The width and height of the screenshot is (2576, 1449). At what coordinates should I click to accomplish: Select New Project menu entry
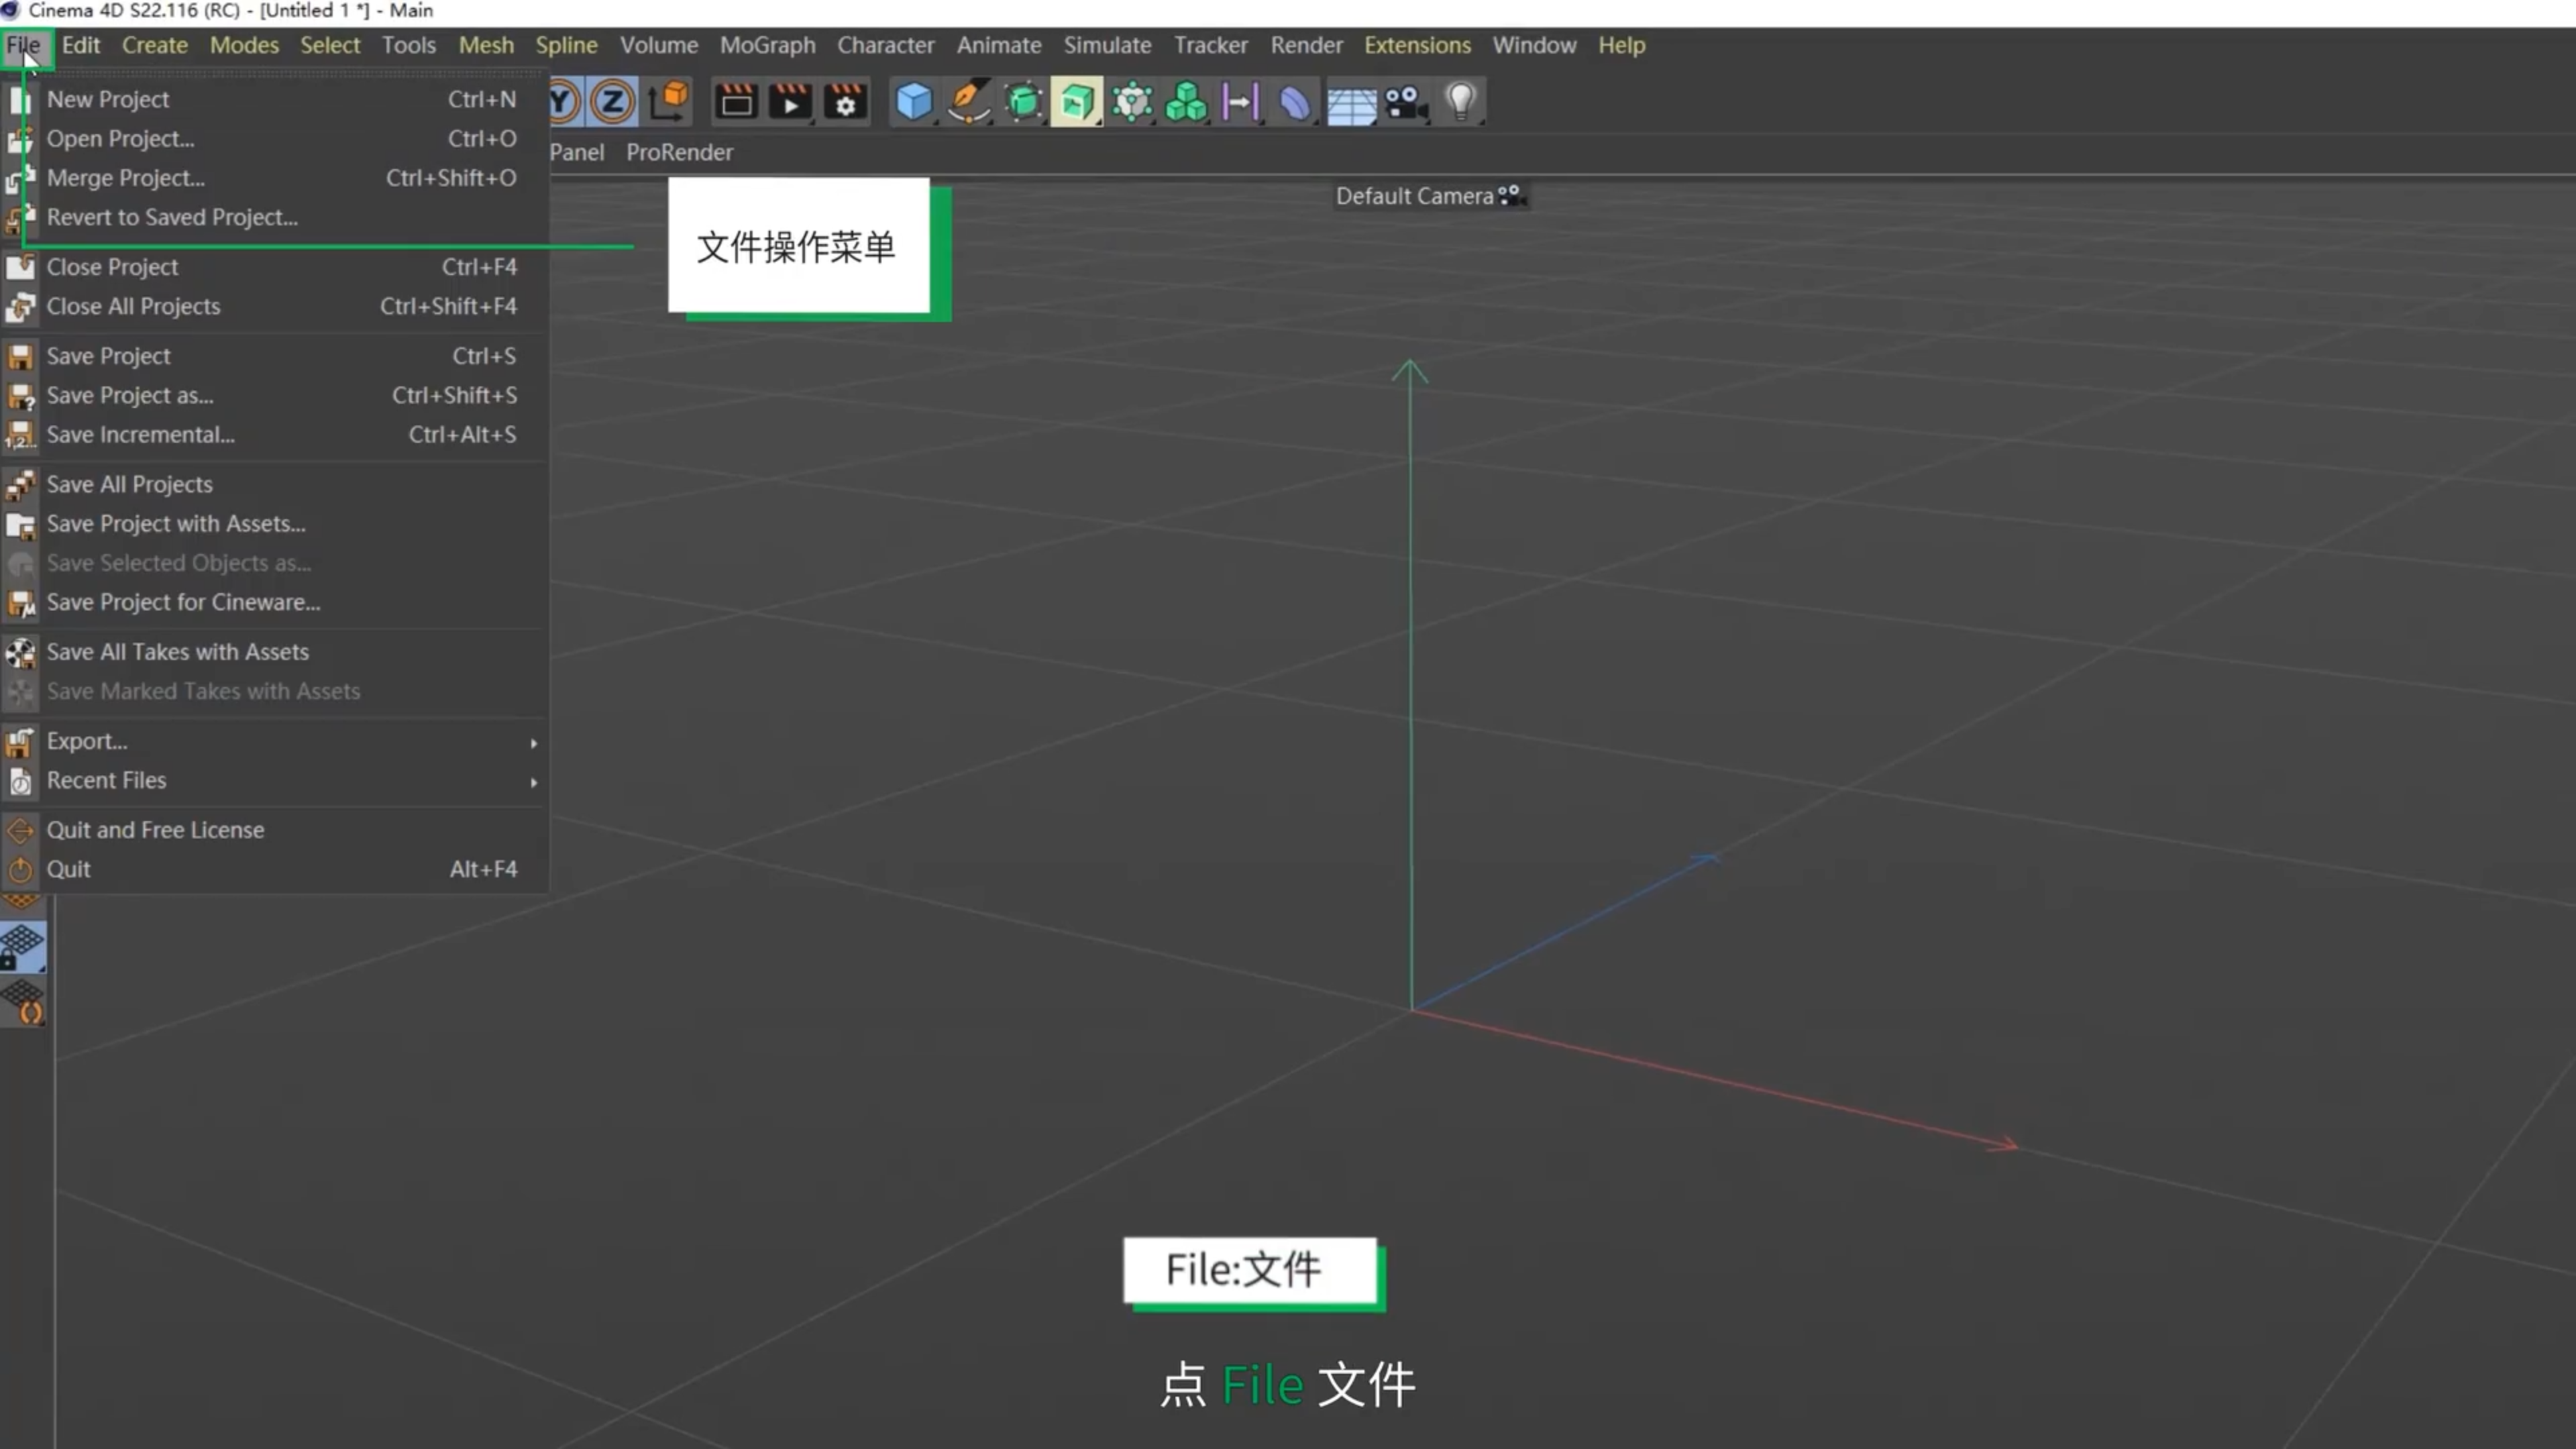(x=108, y=99)
